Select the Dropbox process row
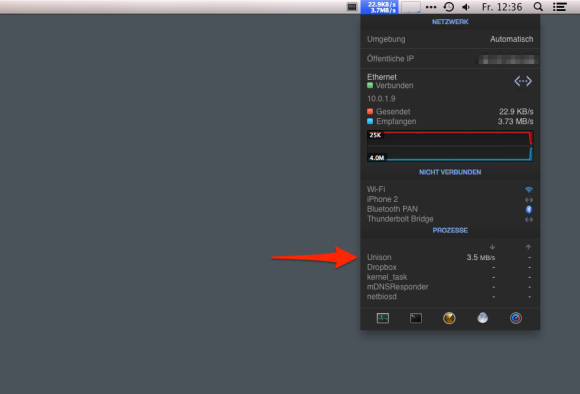Viewport: 580px width, 394px height. coord(450,267)
